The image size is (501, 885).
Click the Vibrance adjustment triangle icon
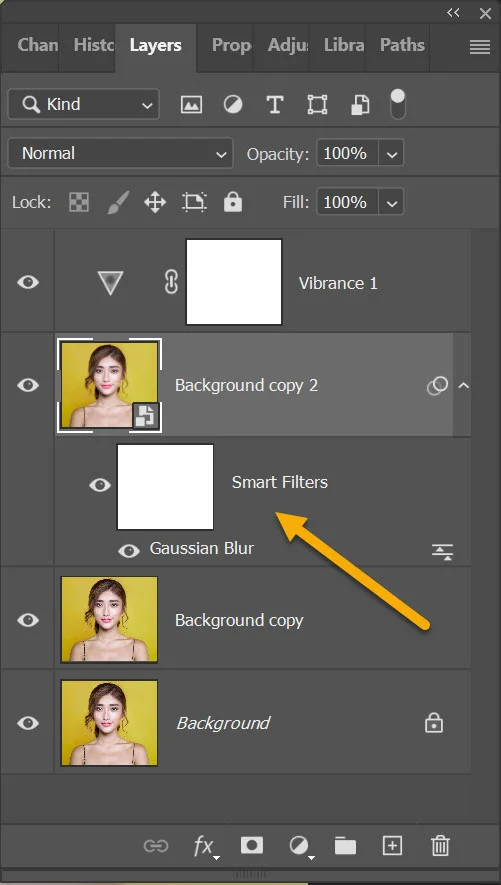coord(110,282)
